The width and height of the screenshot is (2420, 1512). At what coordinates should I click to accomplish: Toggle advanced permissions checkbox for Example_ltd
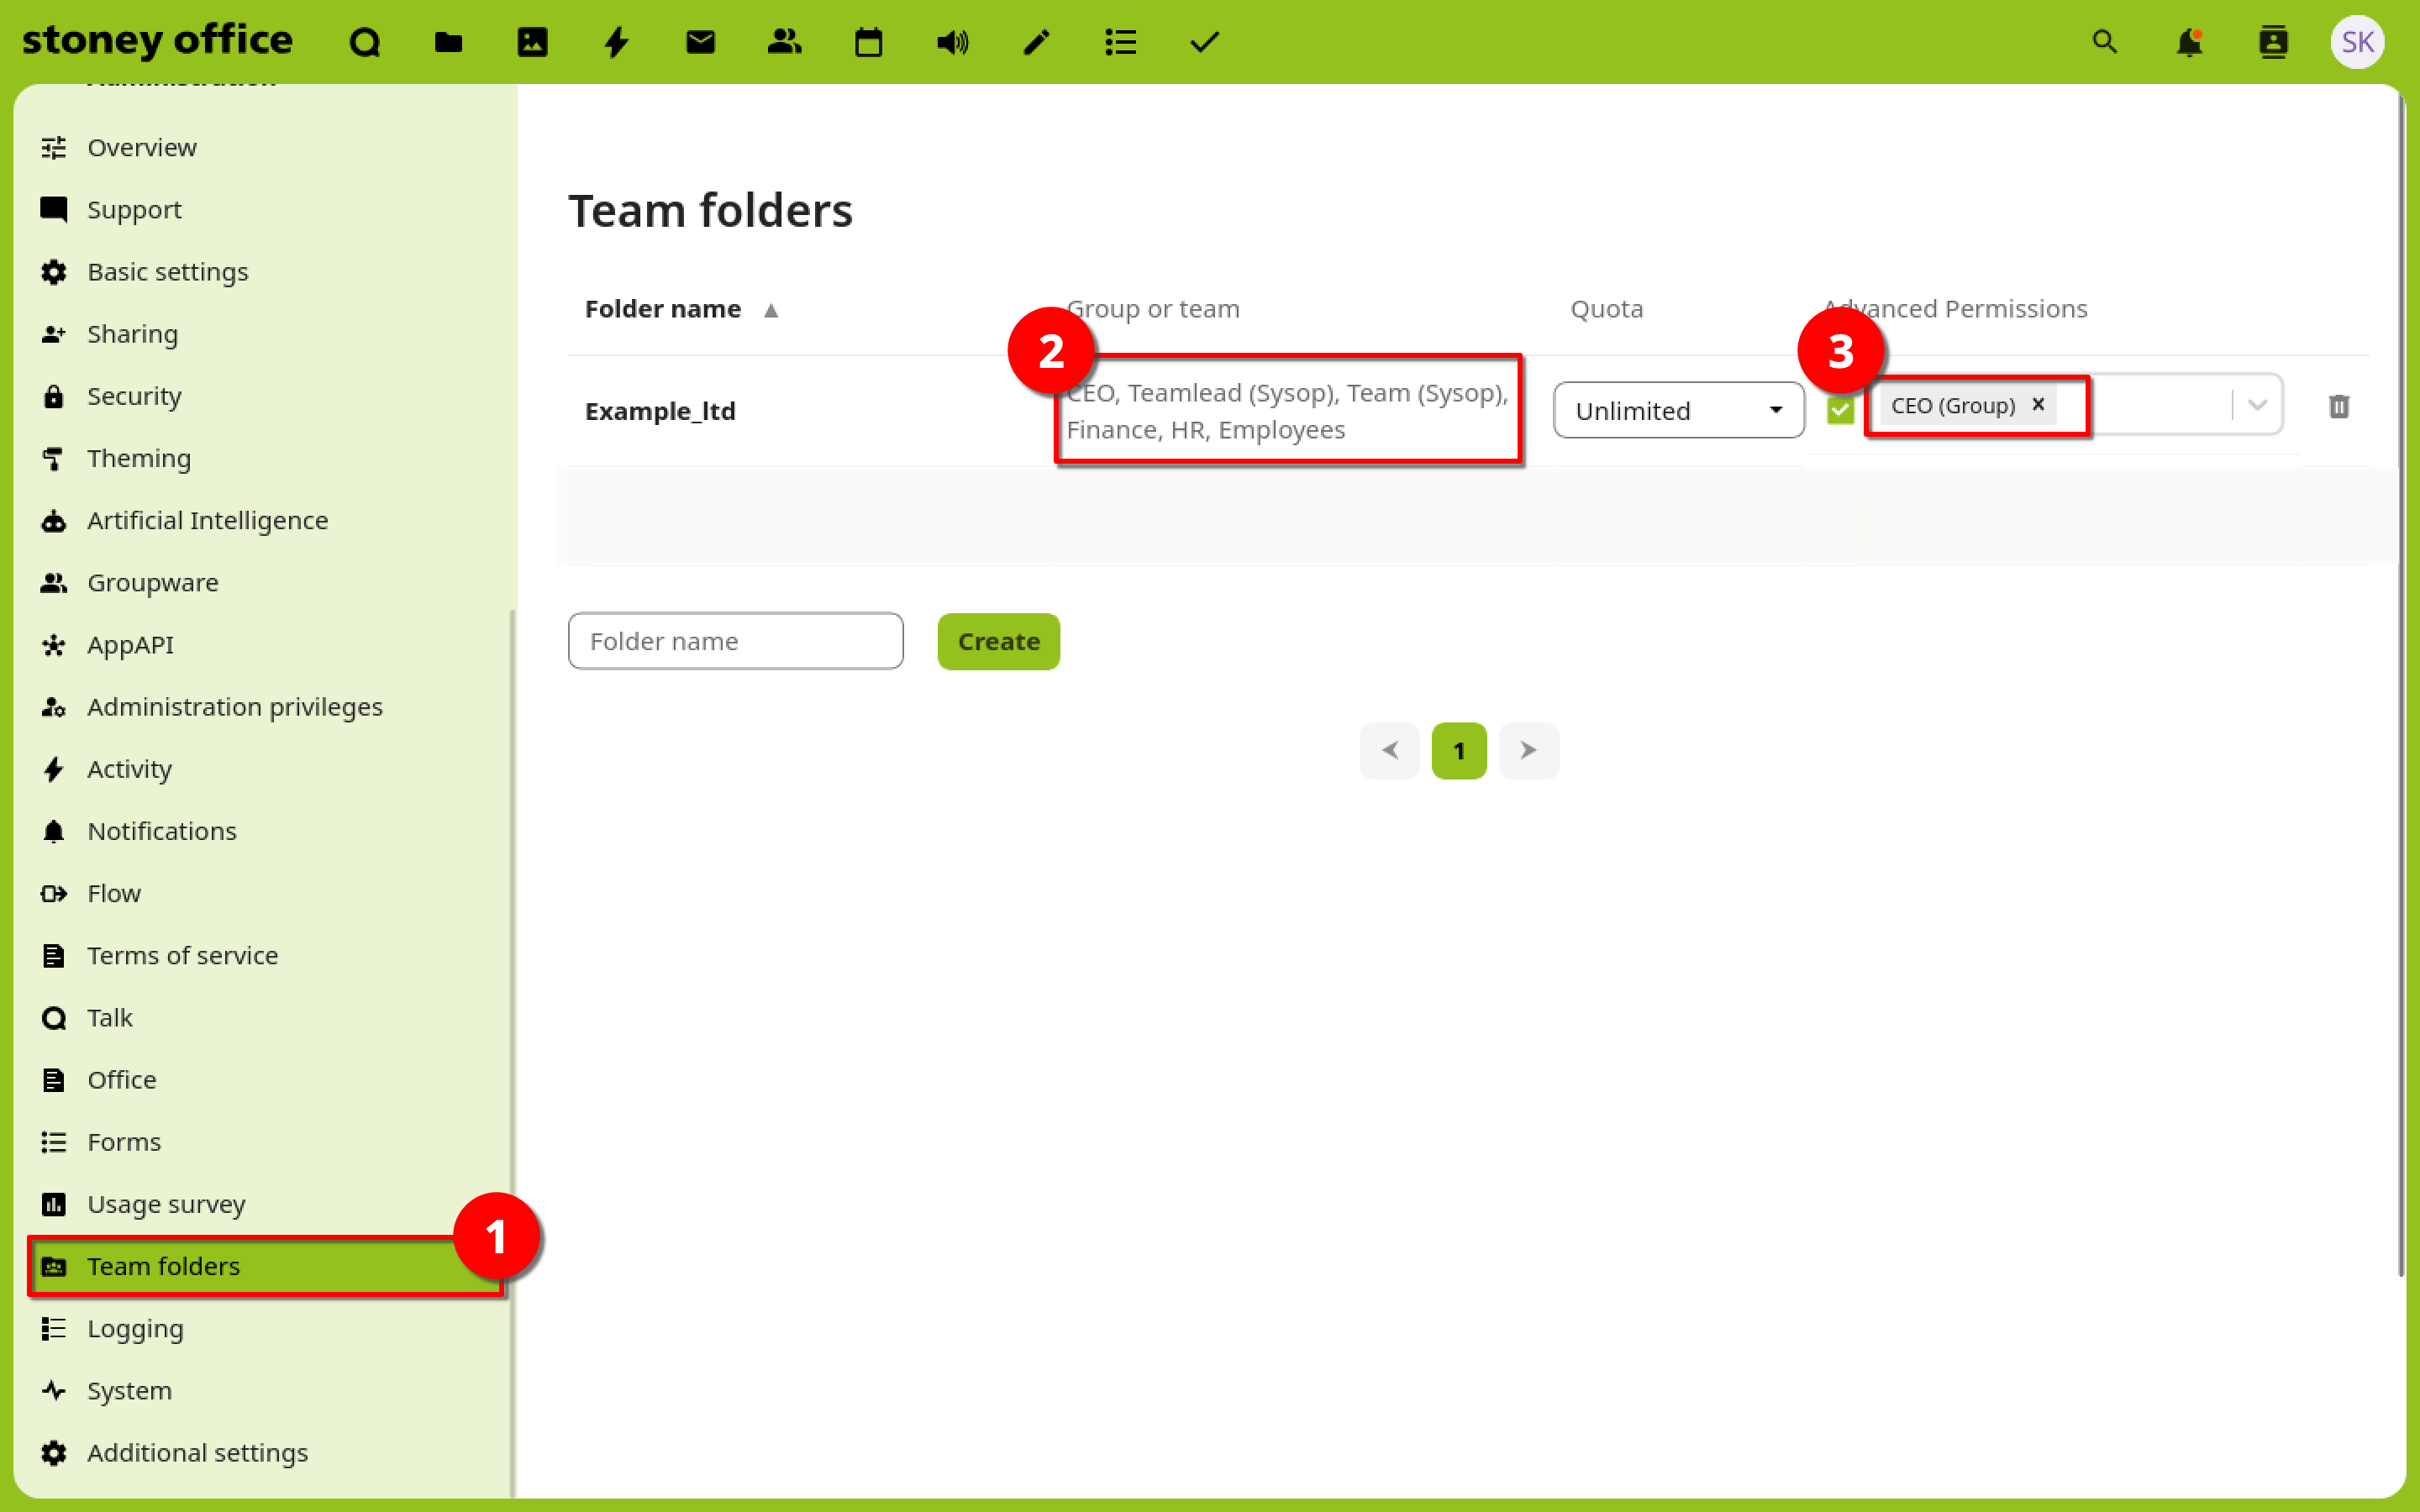(x=1840, y=409)
